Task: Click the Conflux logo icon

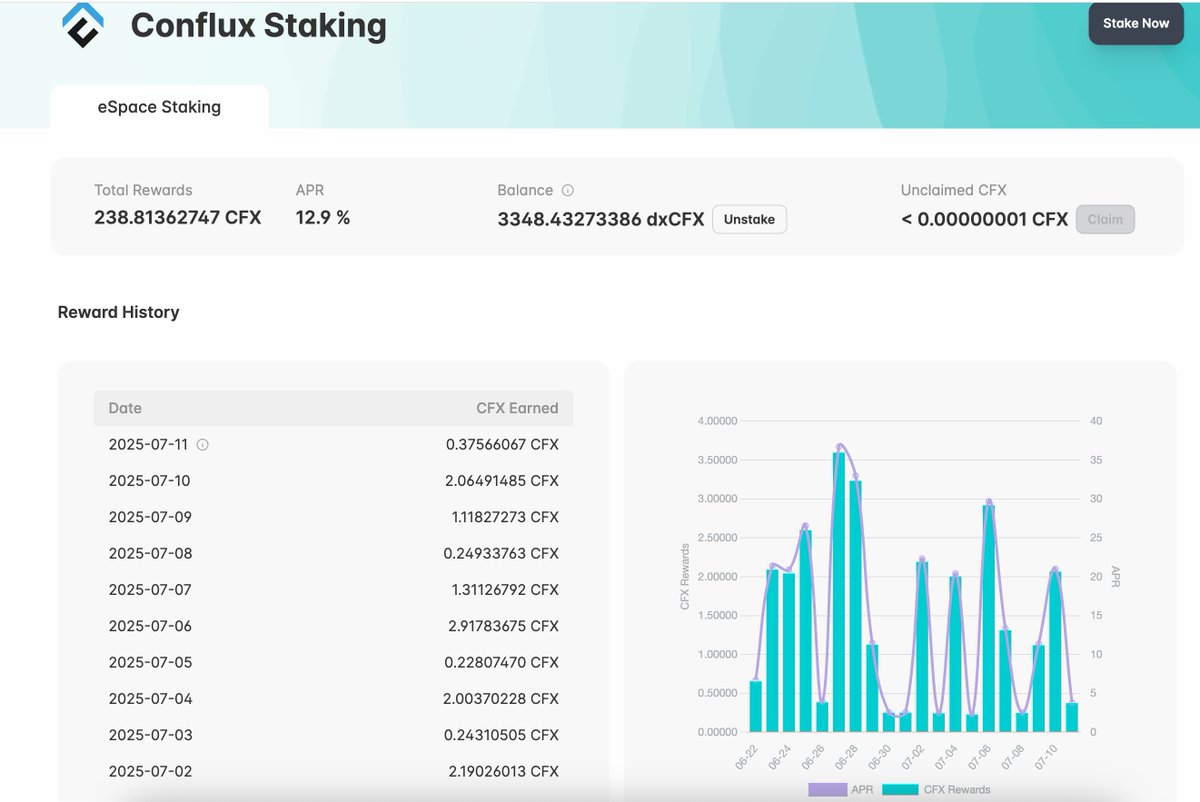Action: pyautogui.click(x=81, y=24)
